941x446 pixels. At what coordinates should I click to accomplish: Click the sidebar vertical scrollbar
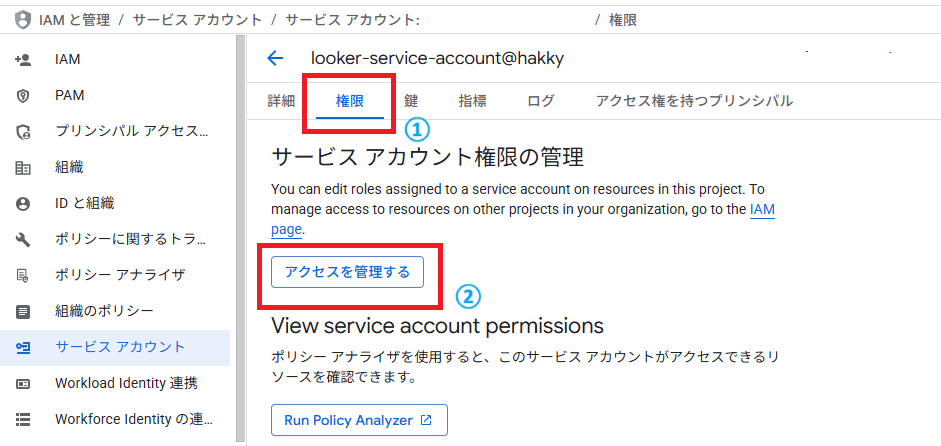point(241,237)
